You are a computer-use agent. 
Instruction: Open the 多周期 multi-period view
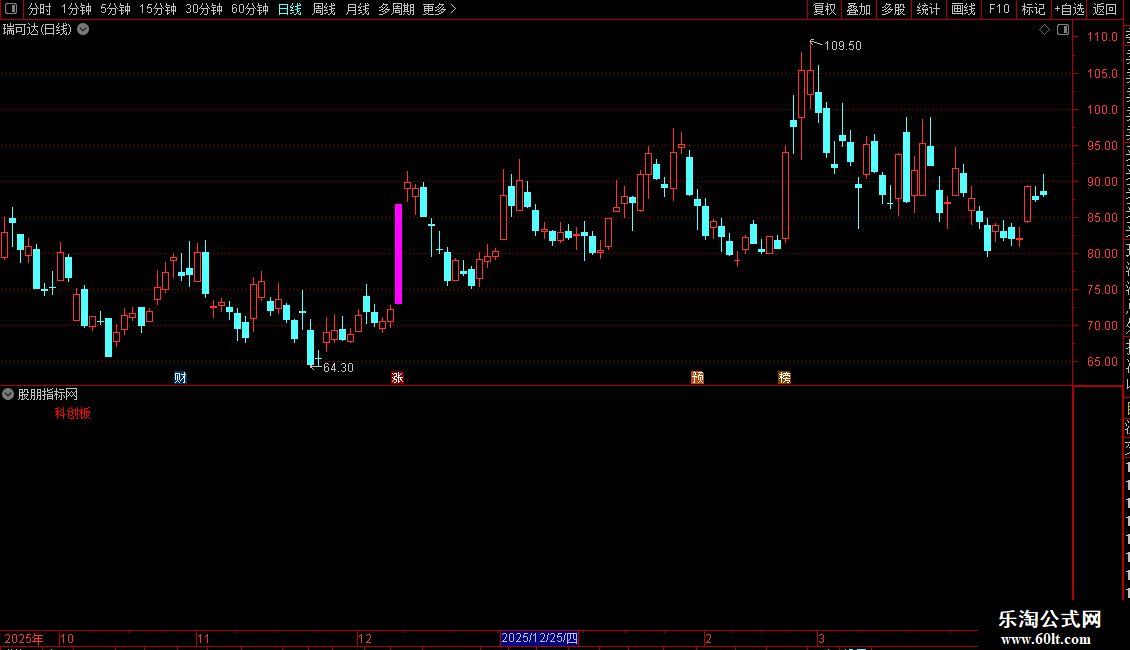pos(396,9)
